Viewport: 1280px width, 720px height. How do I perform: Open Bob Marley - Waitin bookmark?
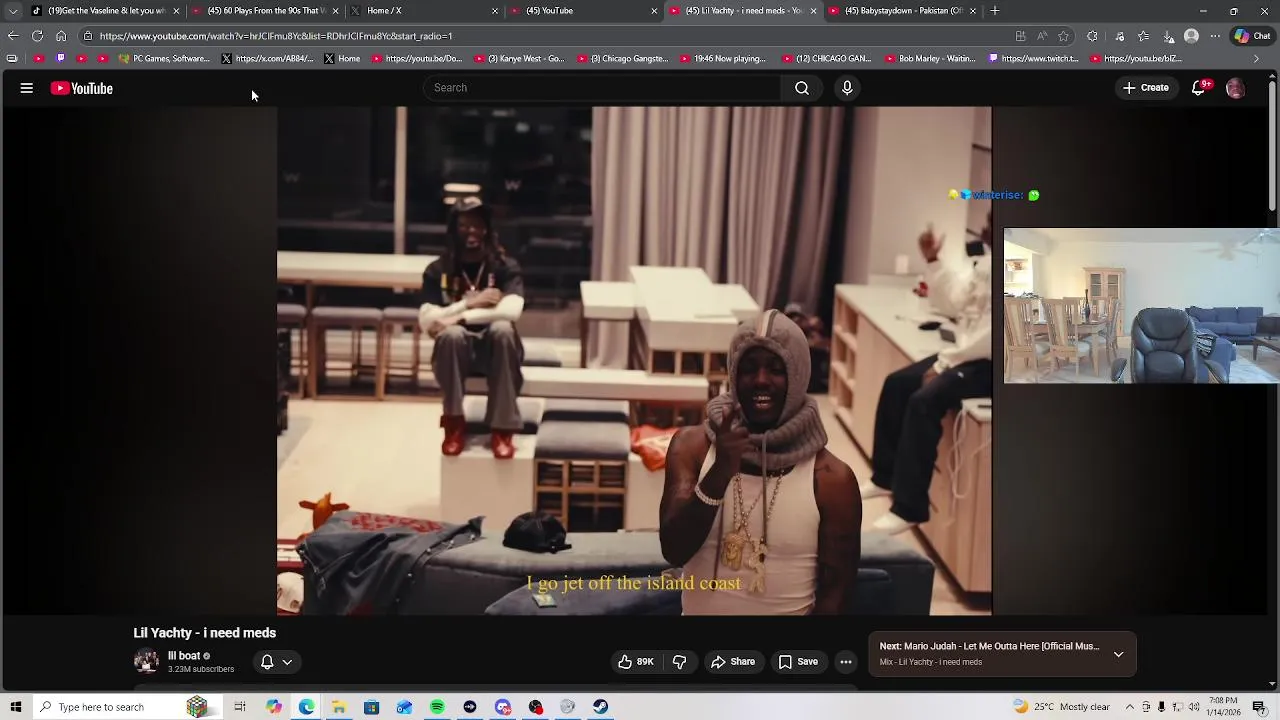(x=929, y=58)
